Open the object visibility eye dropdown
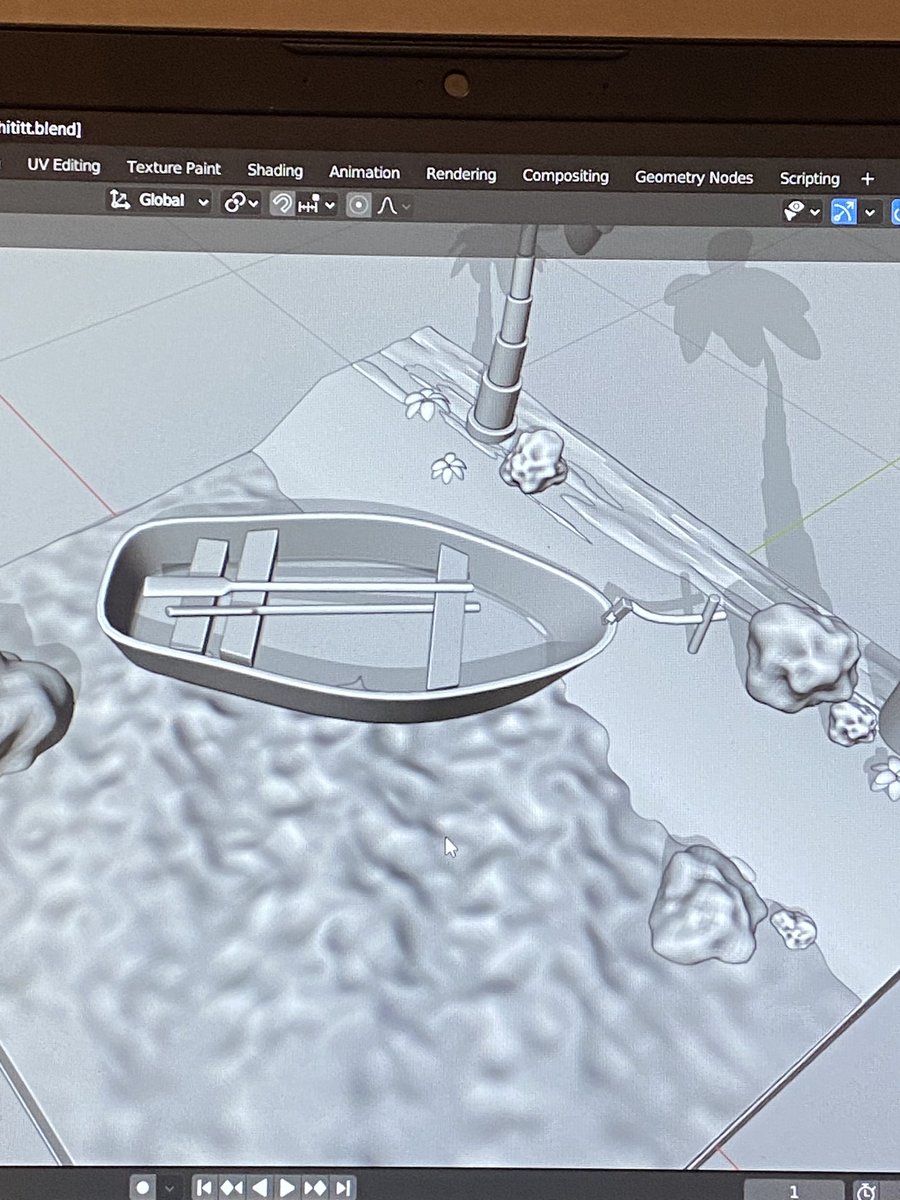900x1200 pixels. point(802,212)
